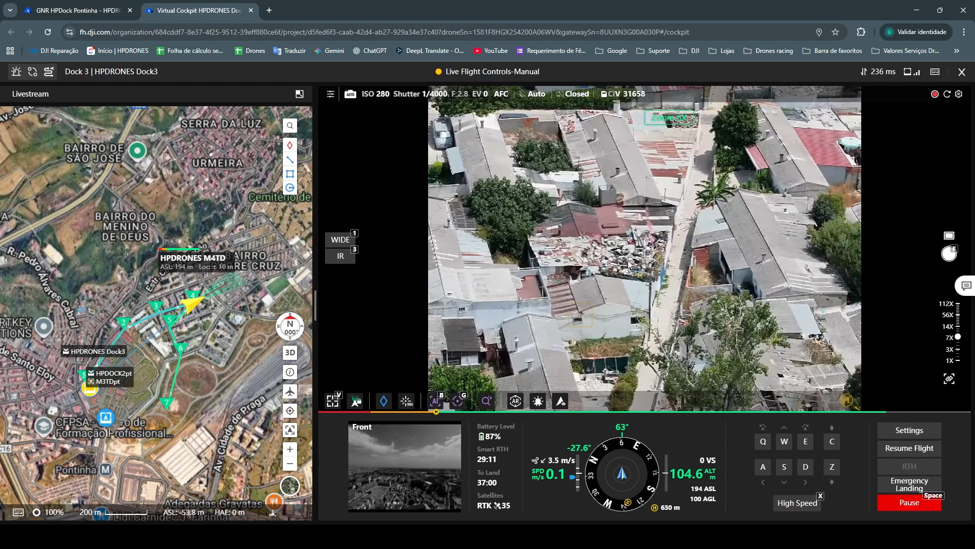Click the Pause flight button

click(909, 503)
